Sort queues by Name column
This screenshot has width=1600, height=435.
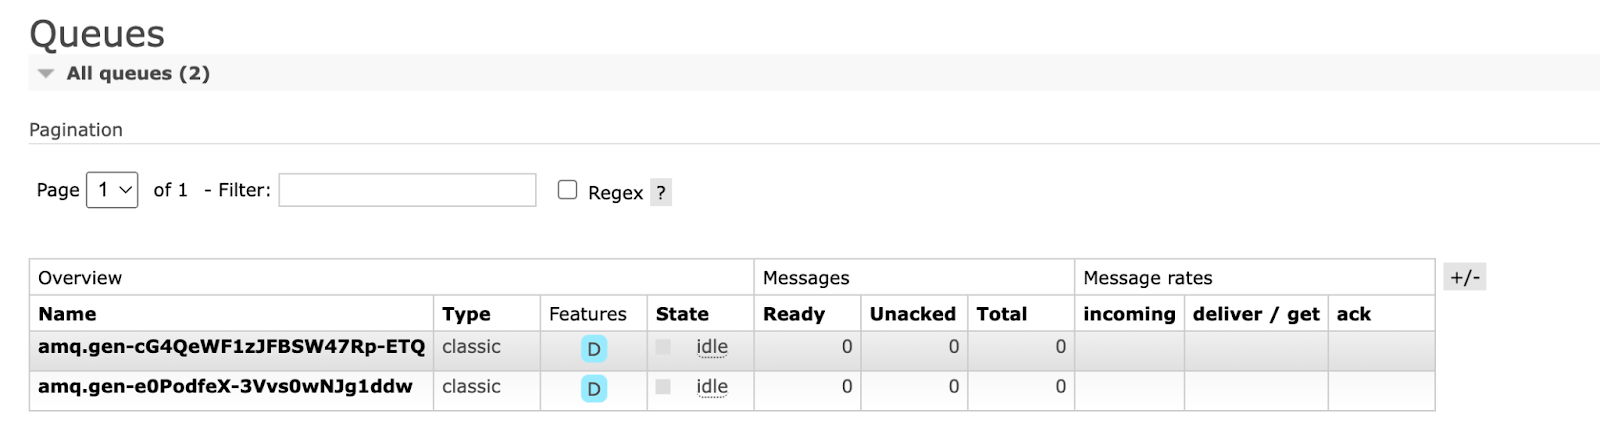click(67, 314)
